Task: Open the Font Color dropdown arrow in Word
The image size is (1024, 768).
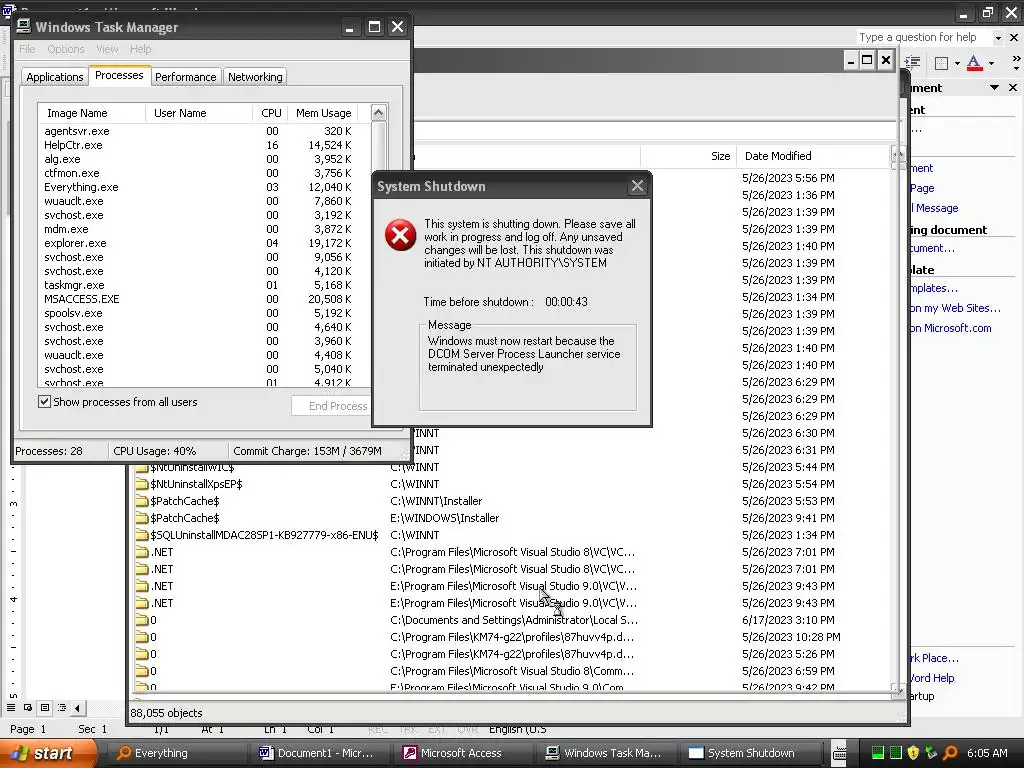Action: click(x=991, y=63)
